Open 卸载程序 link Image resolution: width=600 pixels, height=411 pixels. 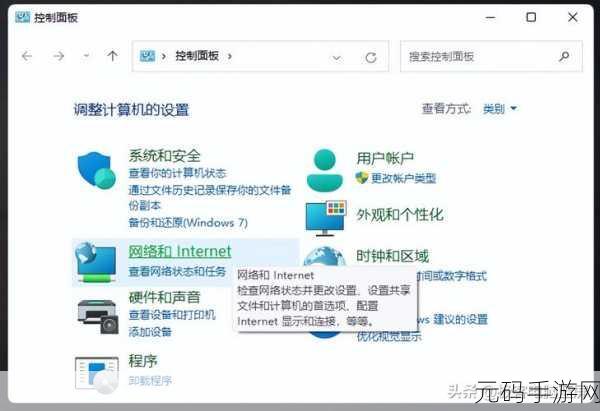tap(150, 380)
